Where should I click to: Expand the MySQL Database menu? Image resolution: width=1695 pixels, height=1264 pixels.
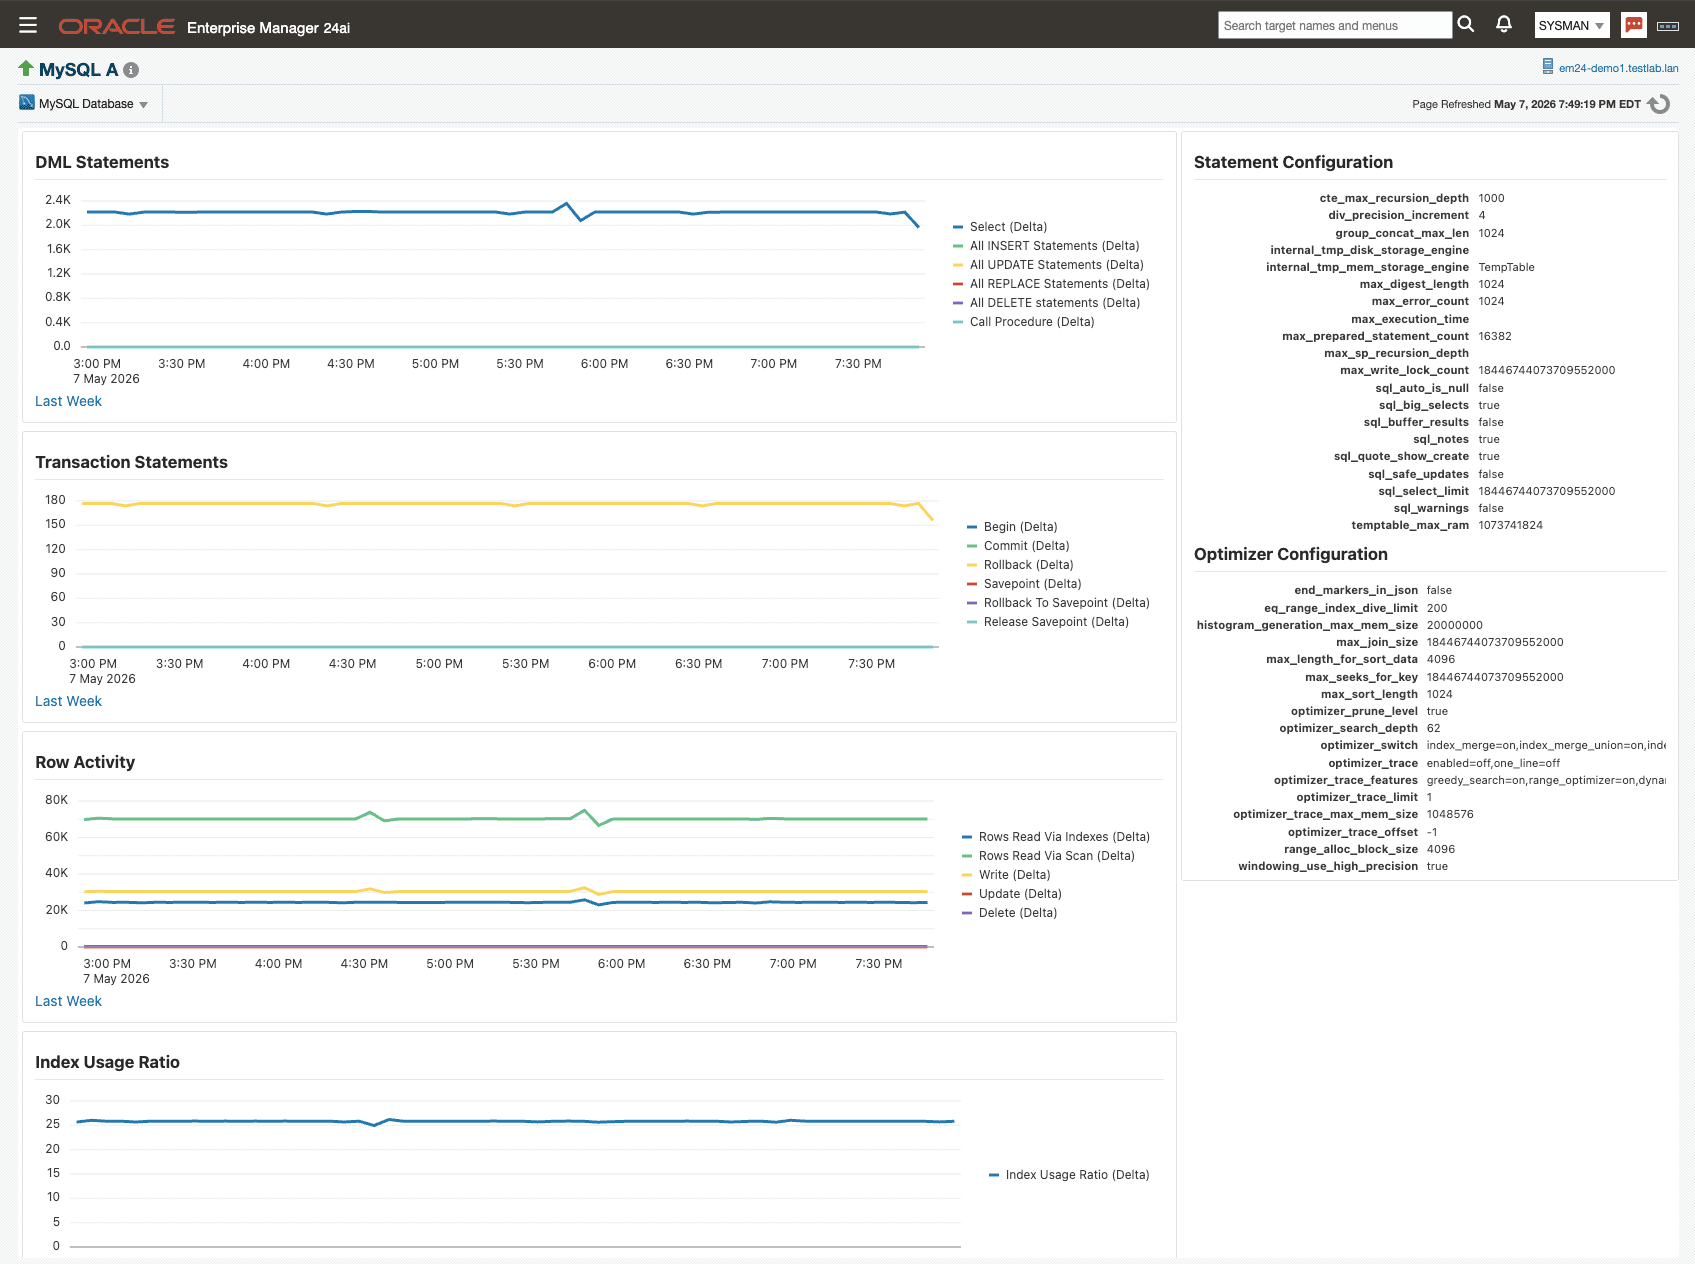click(x=93, y=104)
